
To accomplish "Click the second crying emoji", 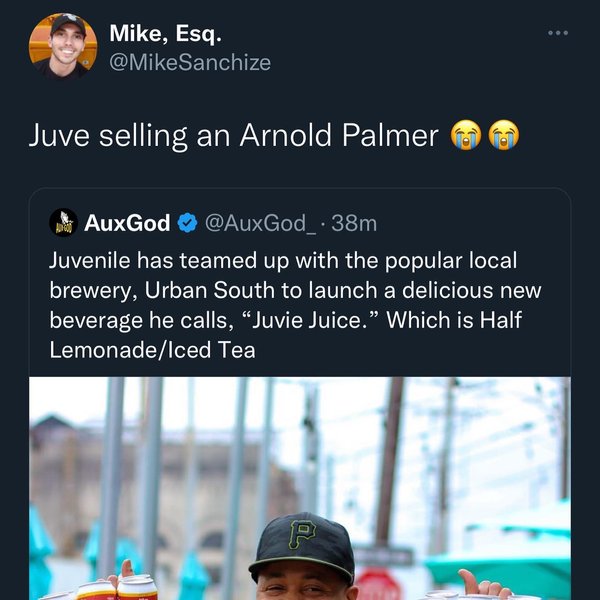I will [x=503, y=134].
